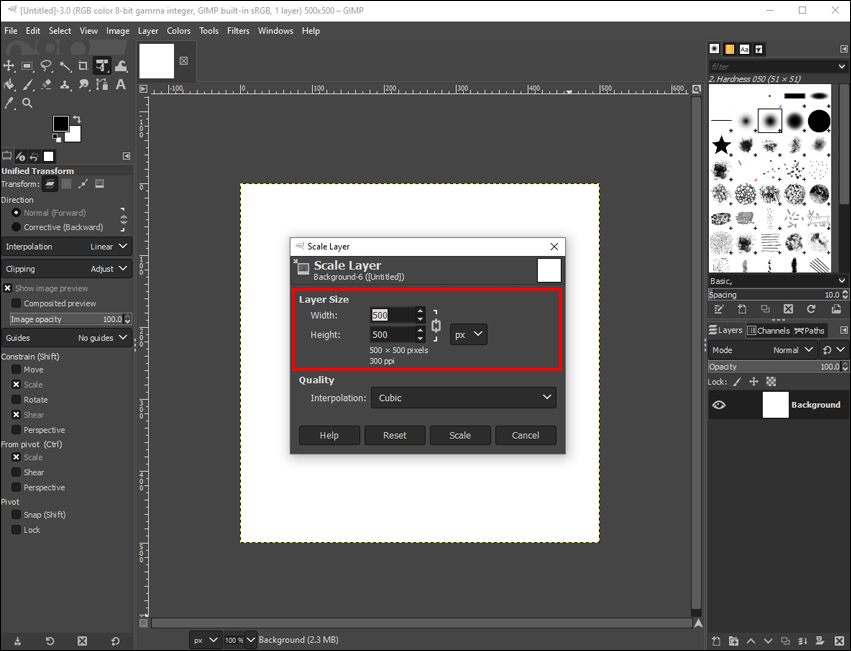Click the Reset button in dialog
Screen dimensions: 851x651
click(x=394, y=435)
